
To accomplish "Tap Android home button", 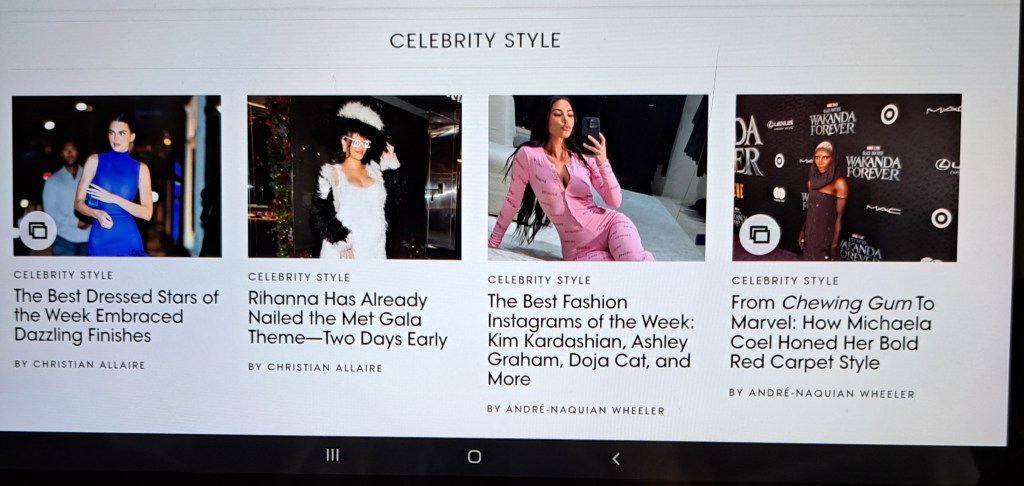I will pos(475,457).
